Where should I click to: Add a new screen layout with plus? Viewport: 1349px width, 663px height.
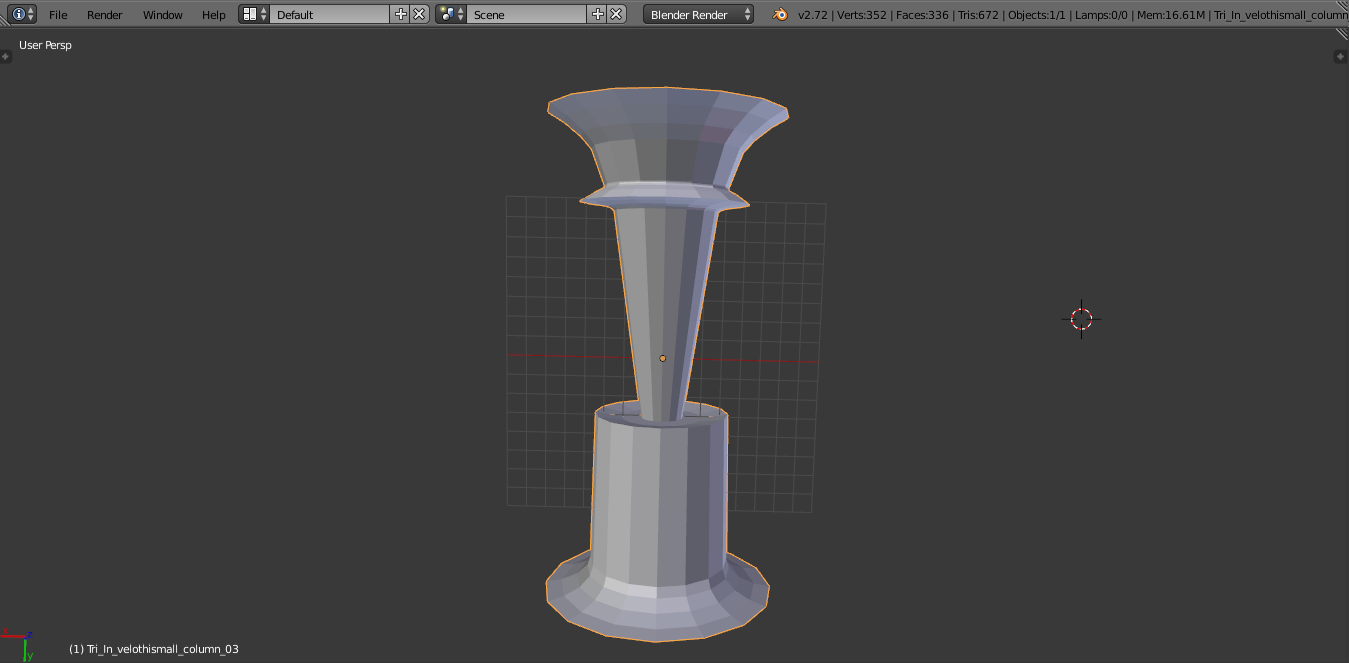(x=401, y=14)
